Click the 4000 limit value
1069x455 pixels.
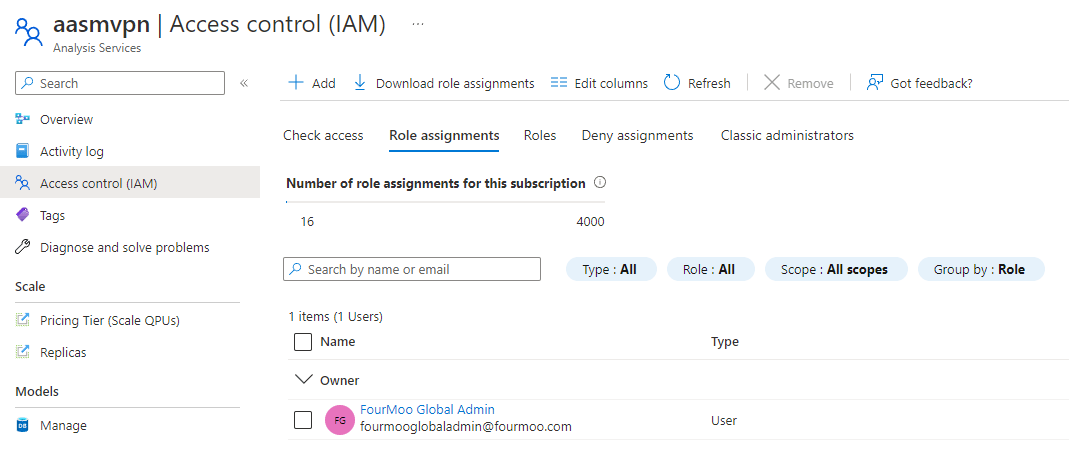pyautogui.click(x=590, y=222)
